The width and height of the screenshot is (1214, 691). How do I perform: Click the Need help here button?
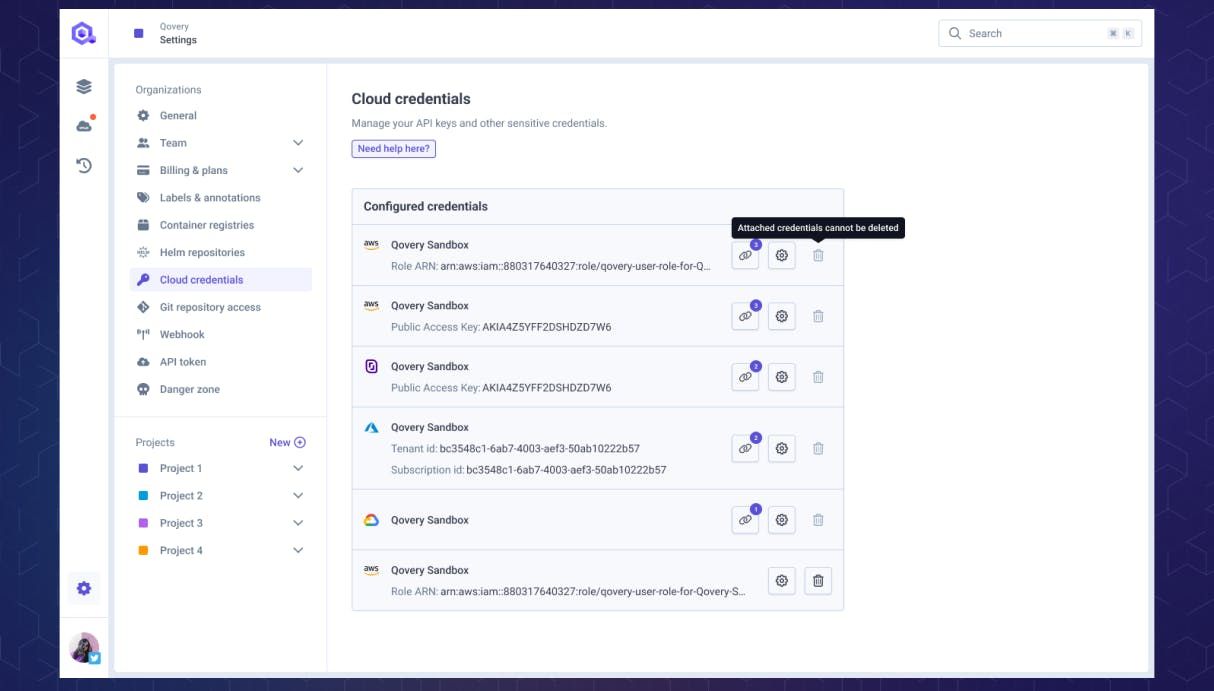click(393, 148)
